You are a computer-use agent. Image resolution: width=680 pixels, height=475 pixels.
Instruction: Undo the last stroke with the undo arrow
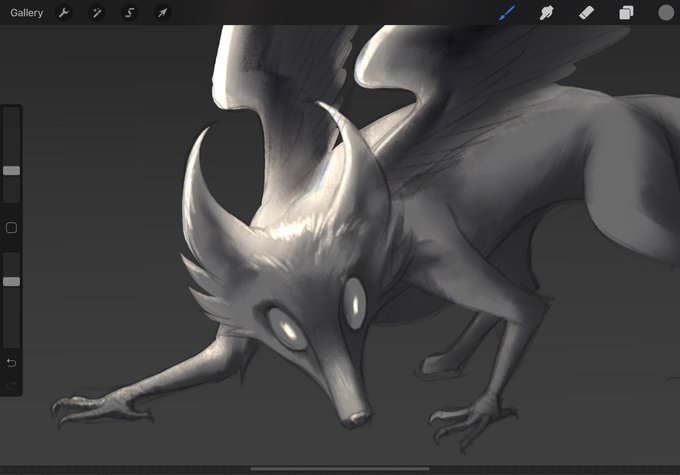11,363
